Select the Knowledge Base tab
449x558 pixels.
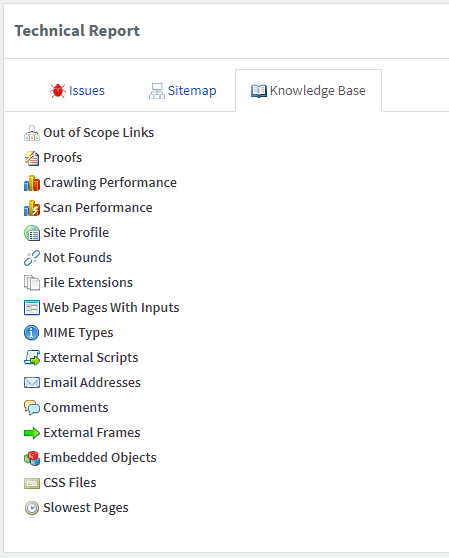308,91
